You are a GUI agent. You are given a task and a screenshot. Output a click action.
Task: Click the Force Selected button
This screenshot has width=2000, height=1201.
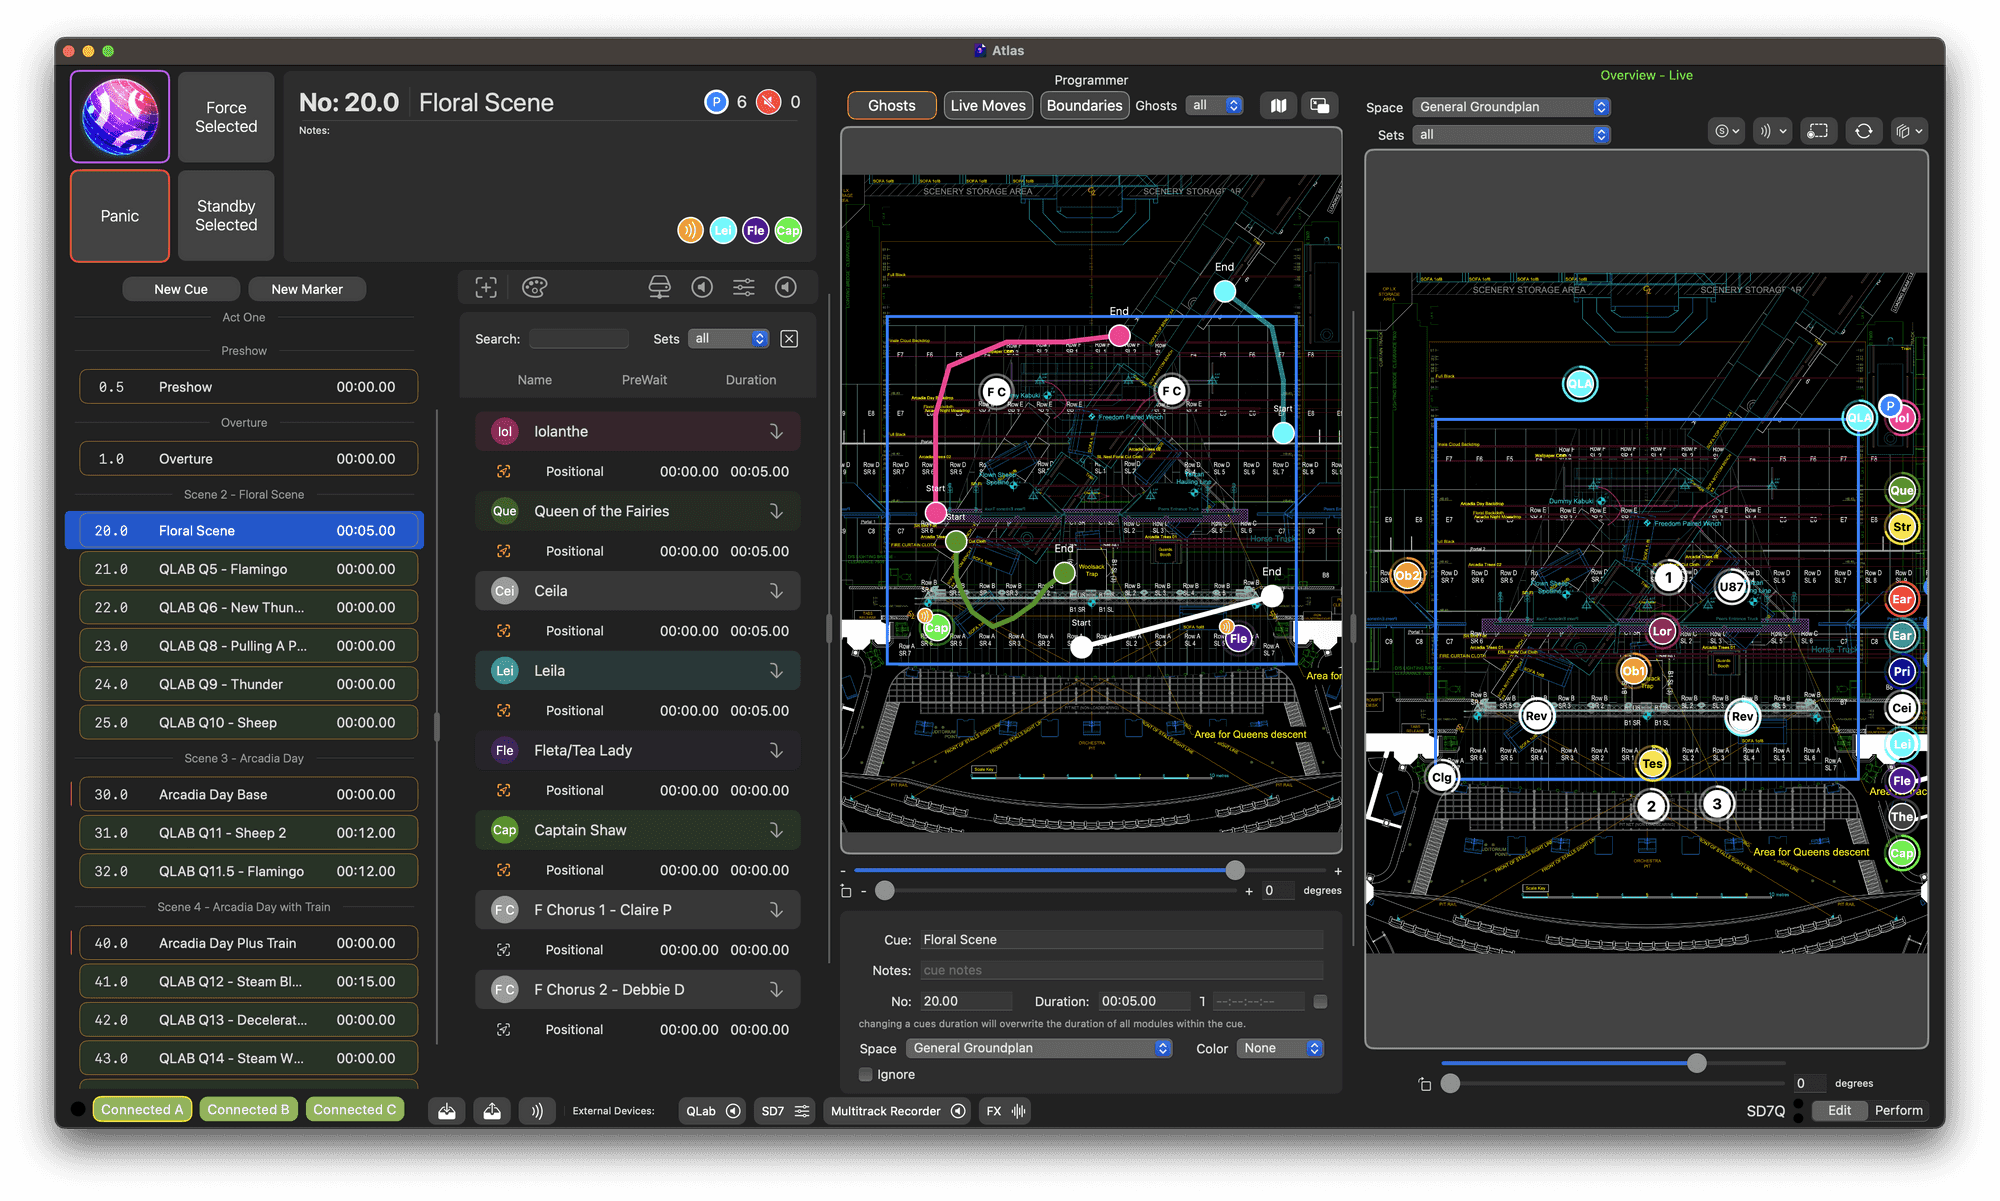tap(226, 117)
